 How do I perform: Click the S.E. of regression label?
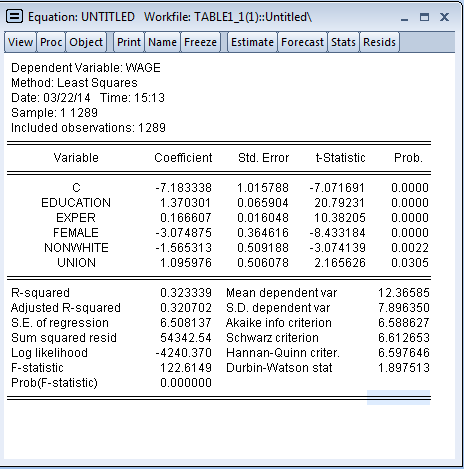[60, 323]
